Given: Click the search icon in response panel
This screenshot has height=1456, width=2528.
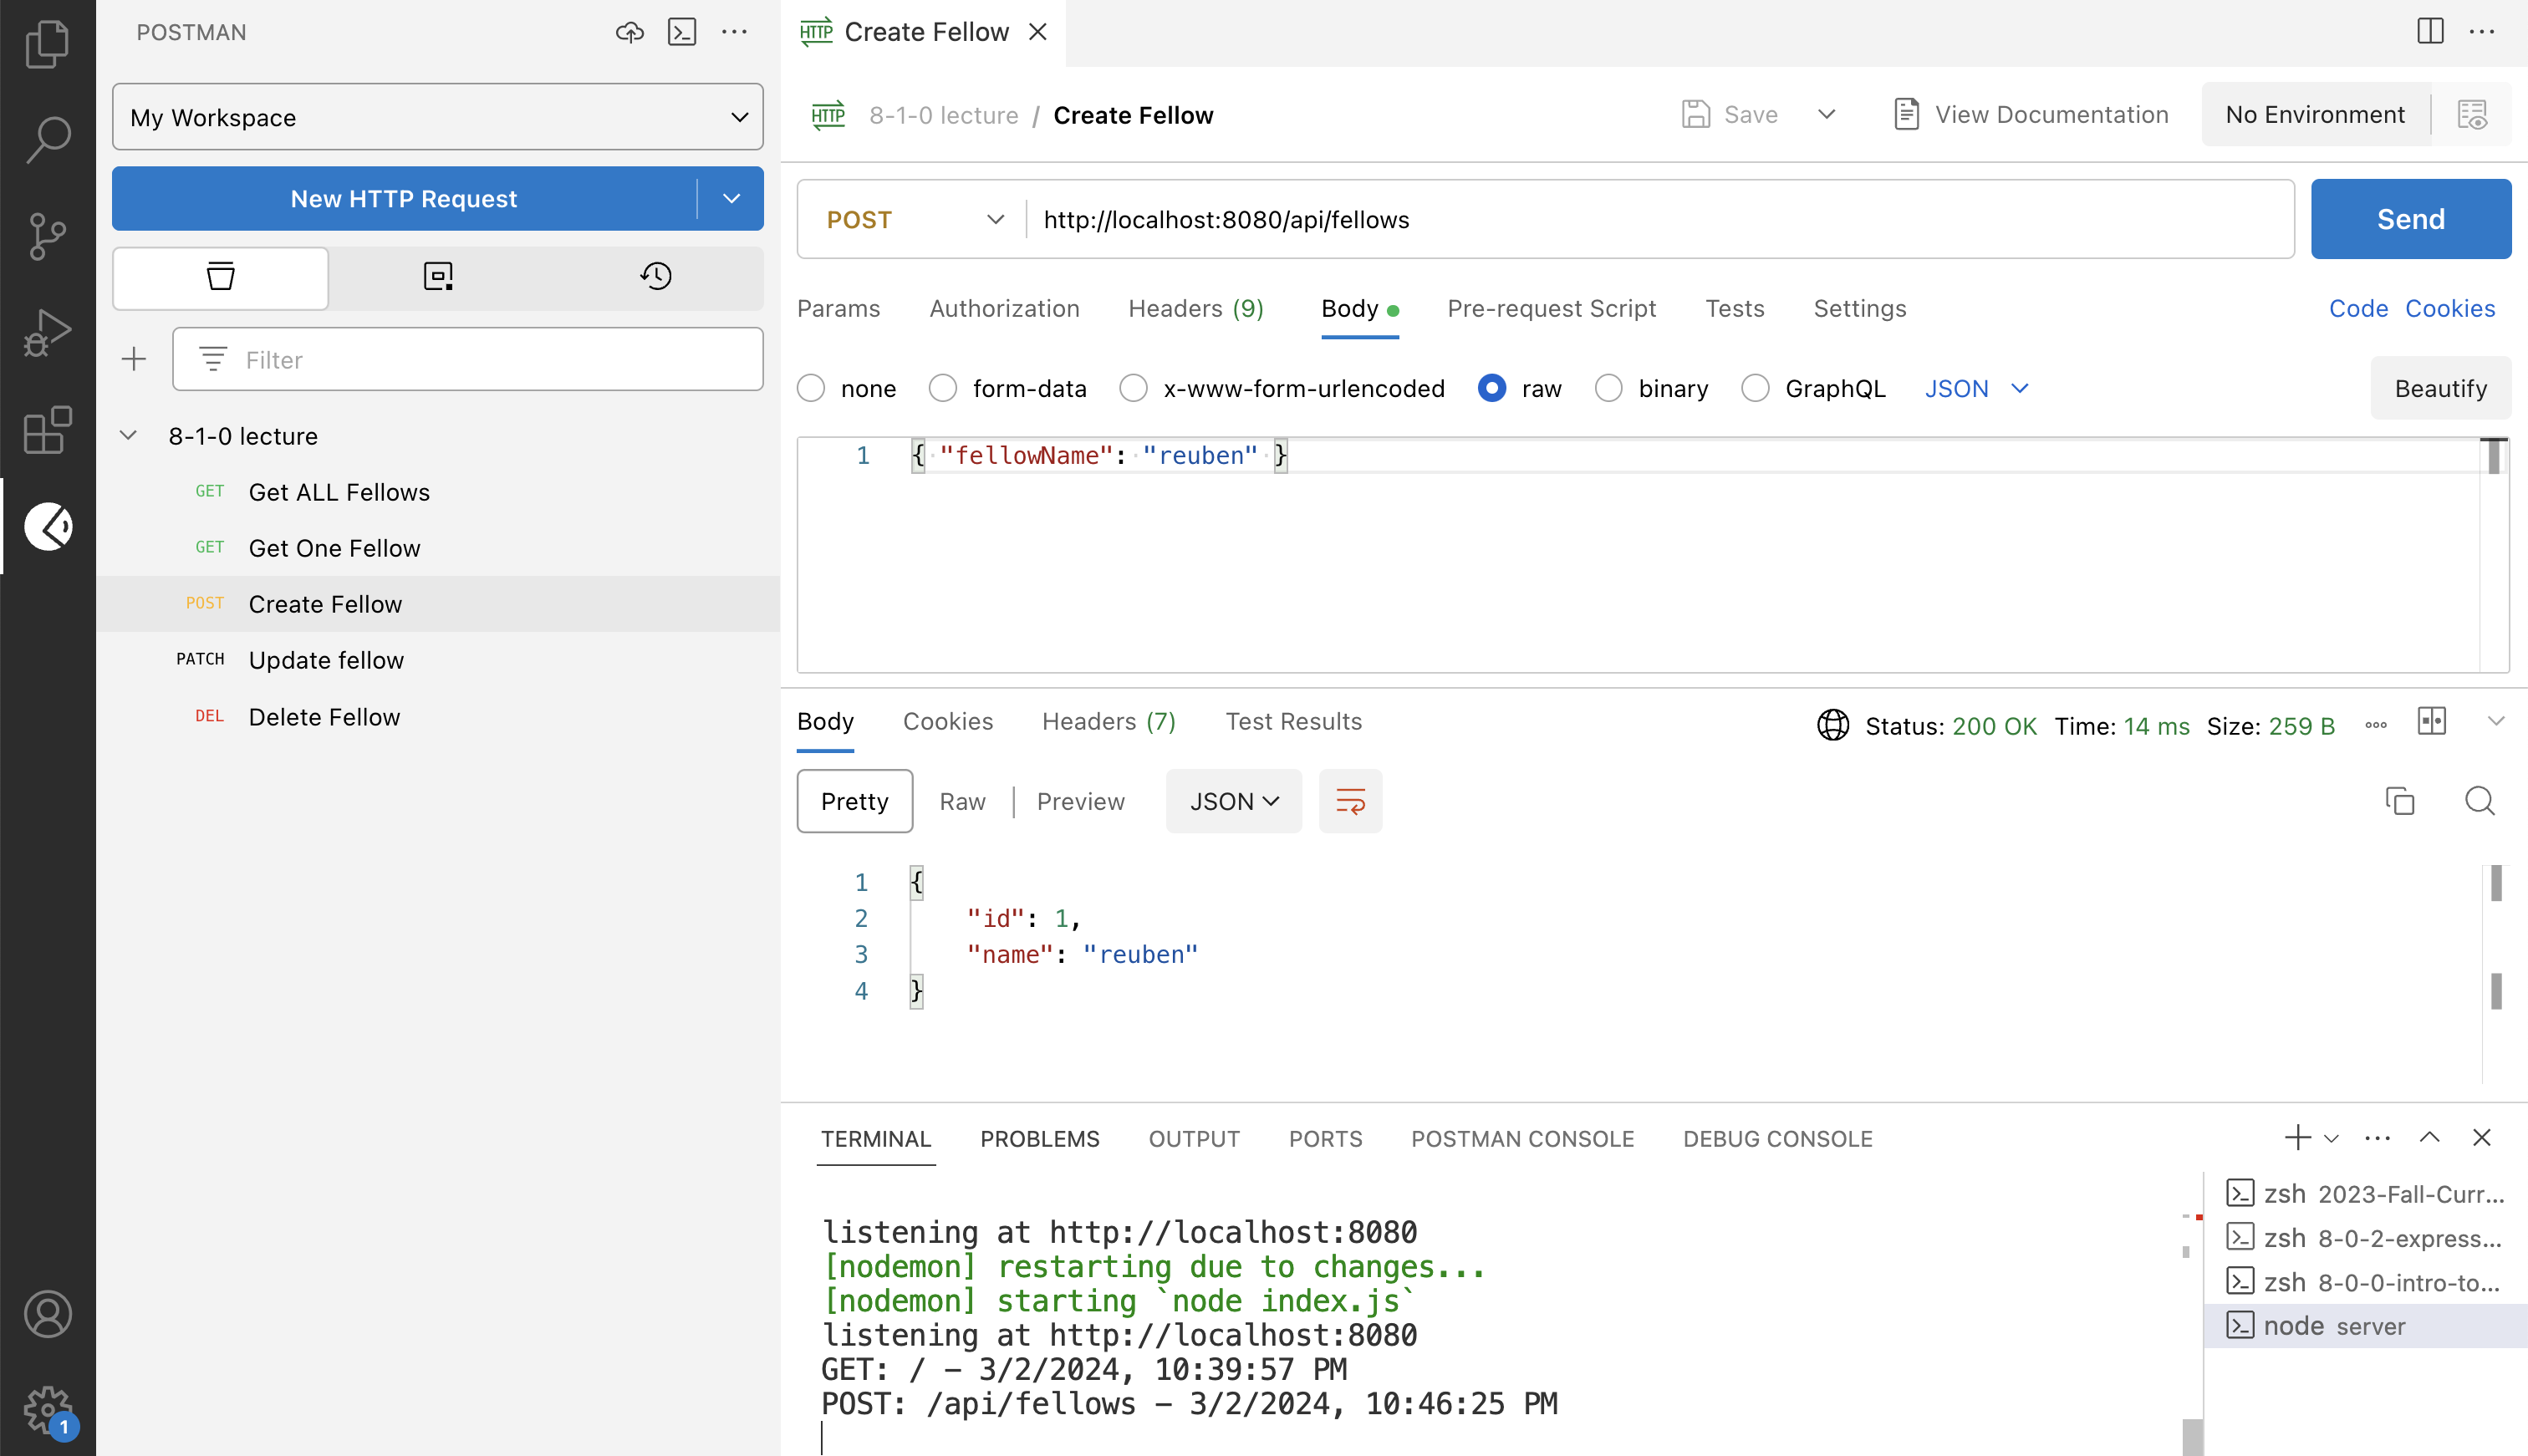Looking at the screenshot, I should click(x=2479, y=801).
